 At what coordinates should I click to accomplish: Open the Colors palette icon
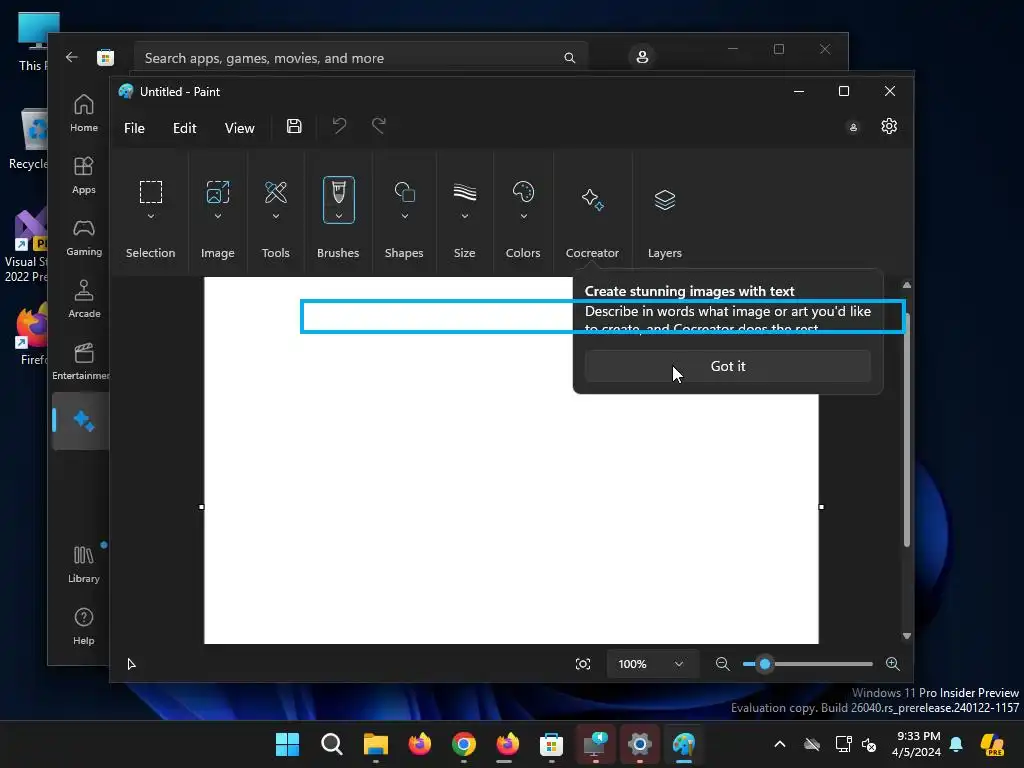[x=523, y=192]
